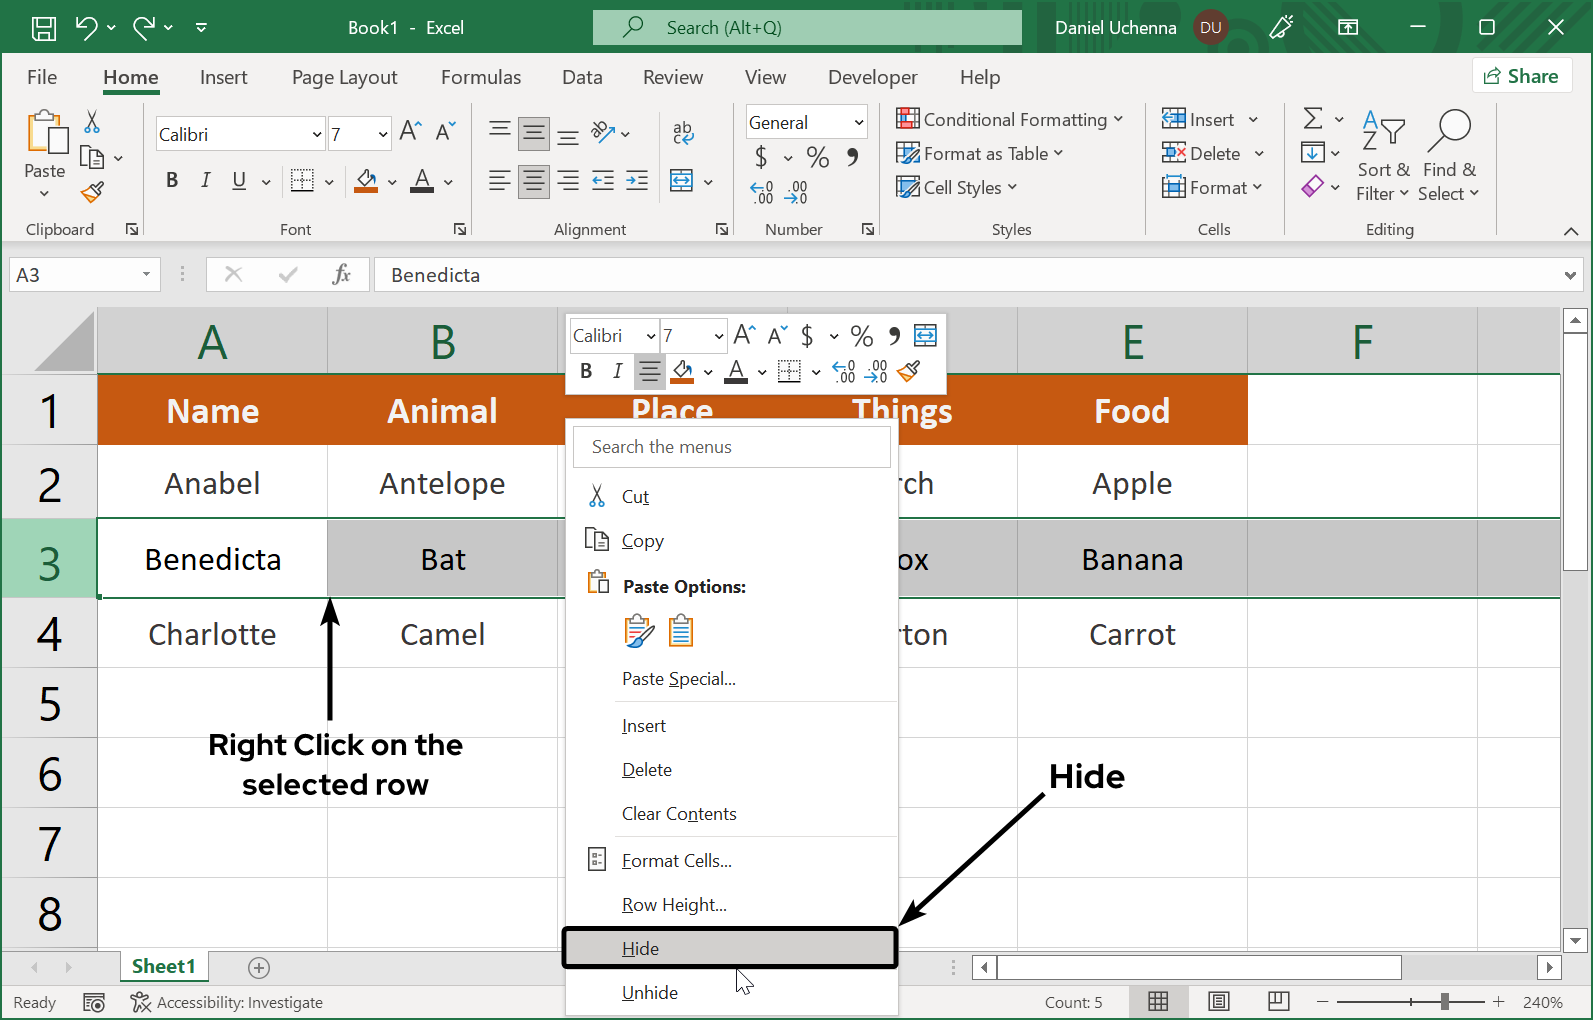
Task: Click the AutoSum sigma icon
Action: 1313,119
